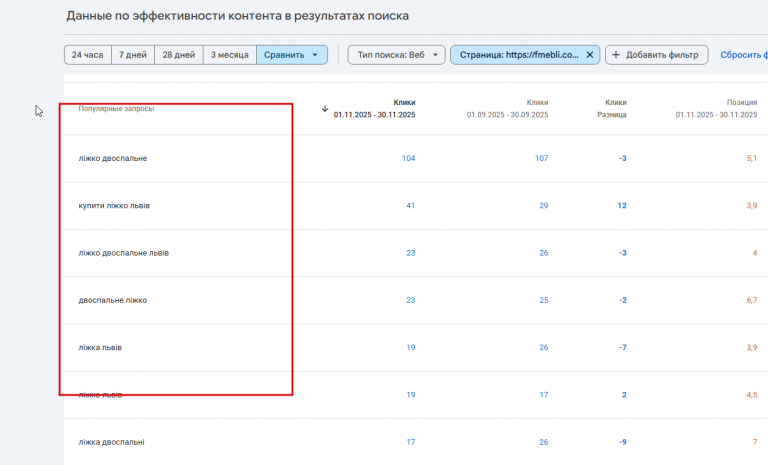This screenshot has height=465, width=768.
Task: Select the 7 дней date range
Action: (x=133, y=55)
